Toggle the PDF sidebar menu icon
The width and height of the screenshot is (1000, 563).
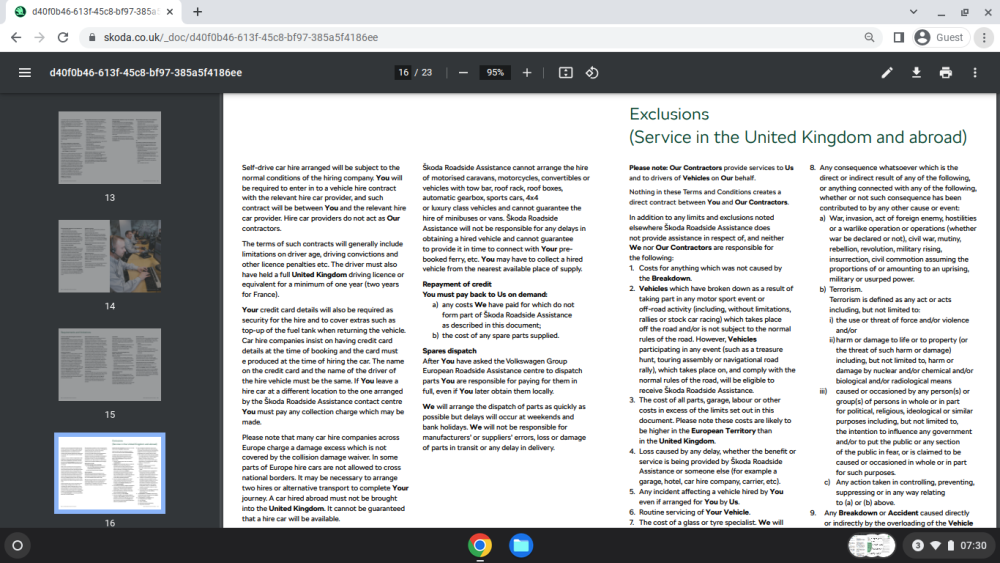coord(25,73)
